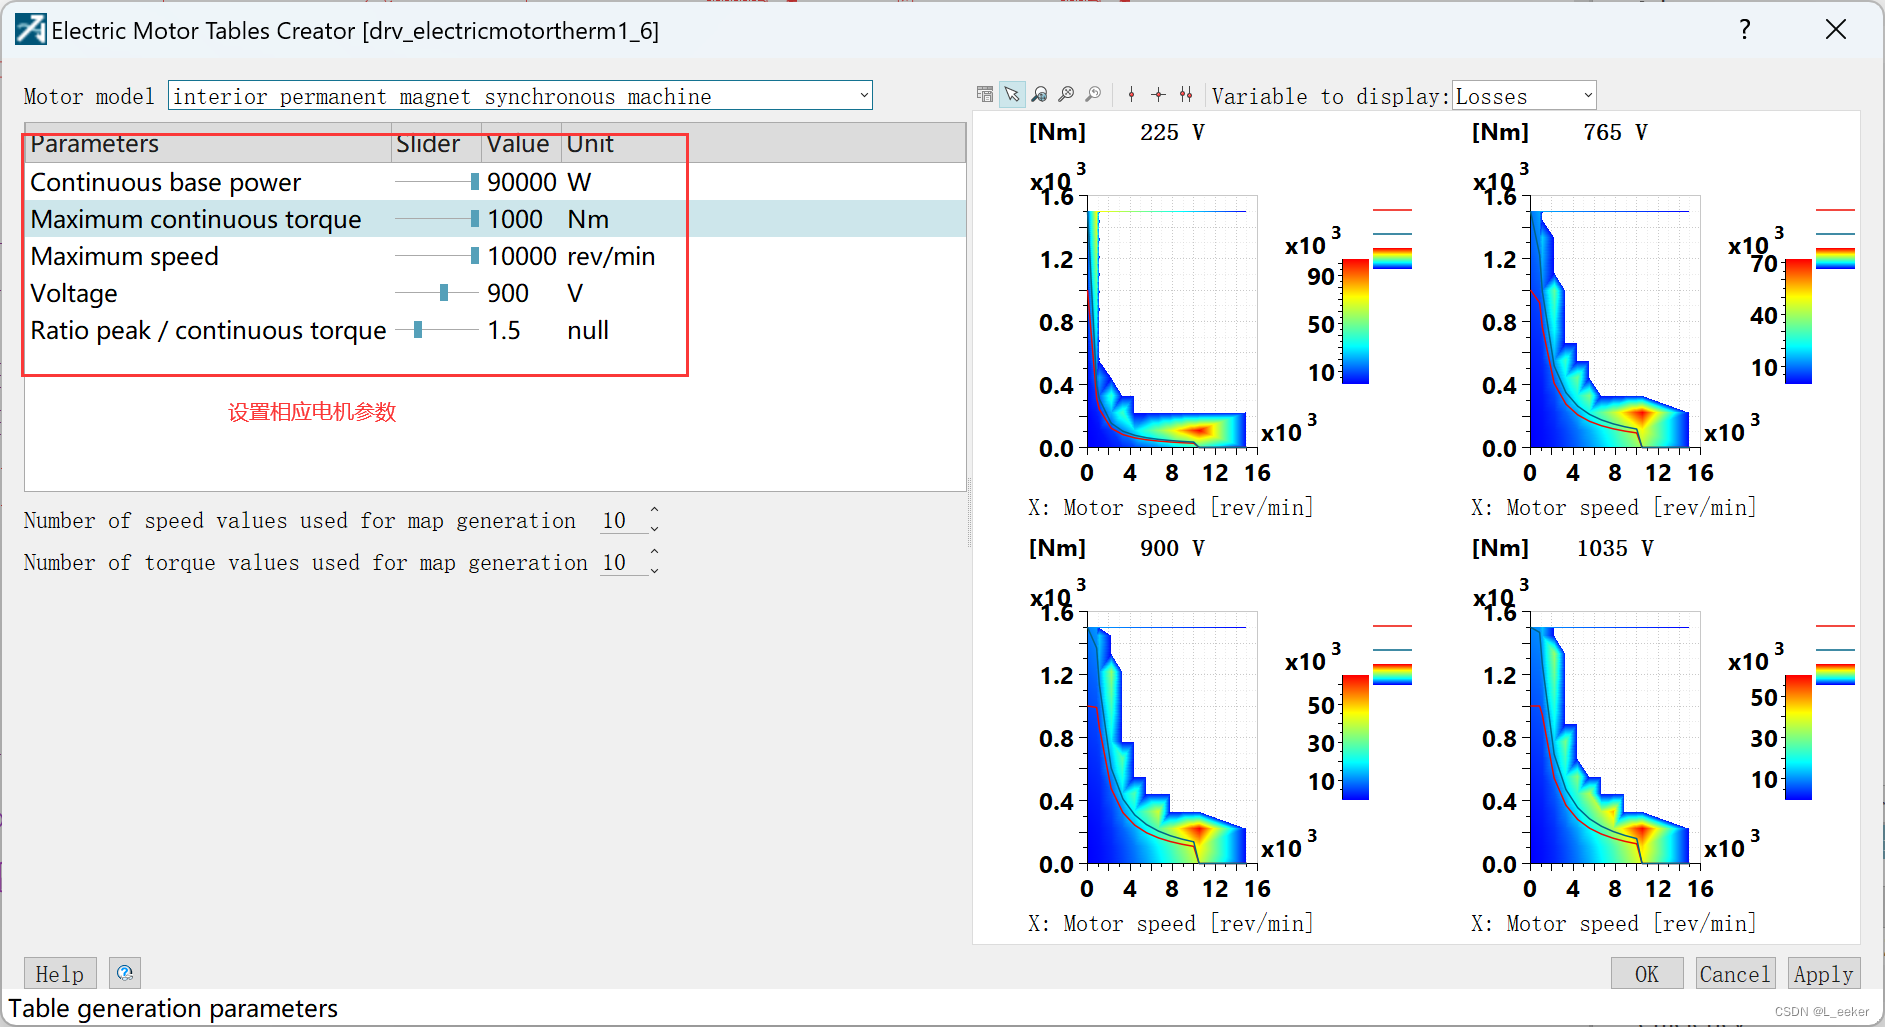Confirm settings with the OK button

point(1647,972)
